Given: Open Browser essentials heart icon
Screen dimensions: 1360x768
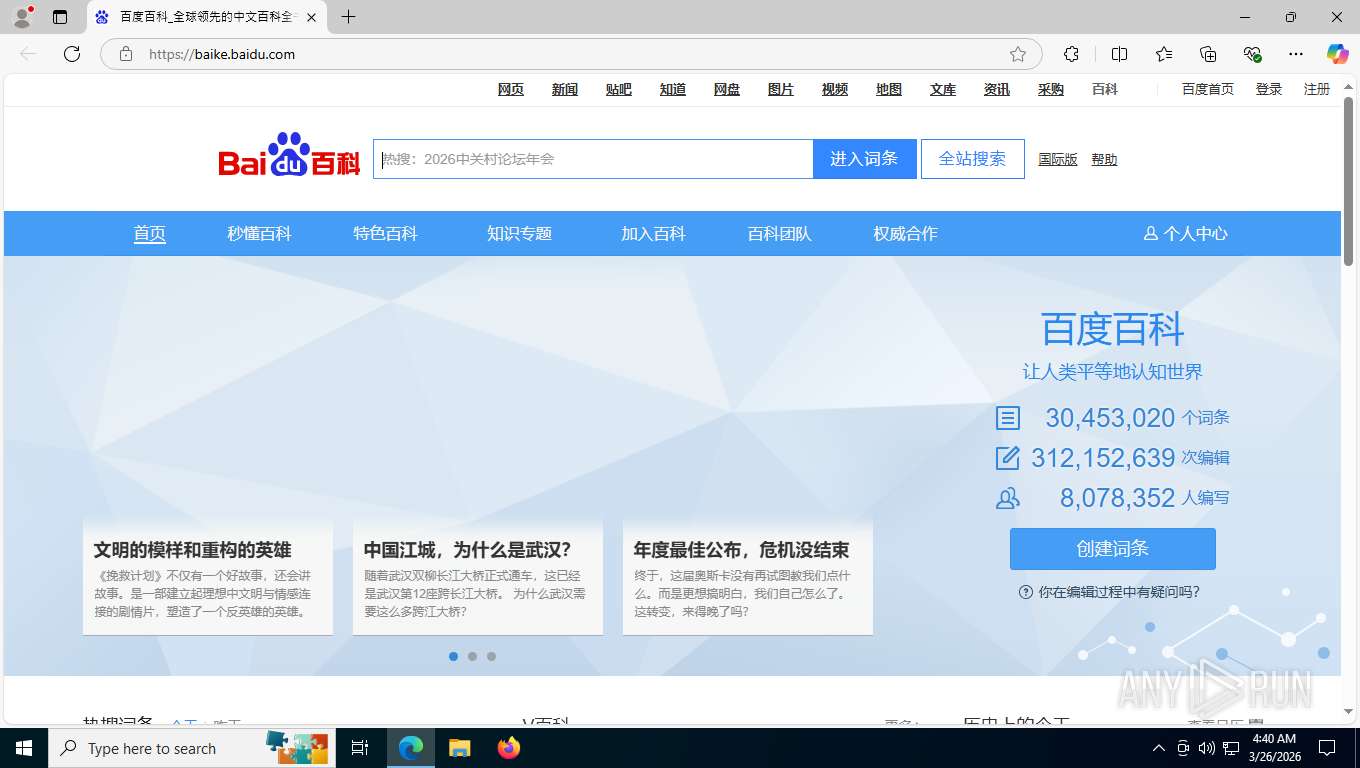Looking at the screenshot, I should pyautogui.click(x=1252, y=54).
